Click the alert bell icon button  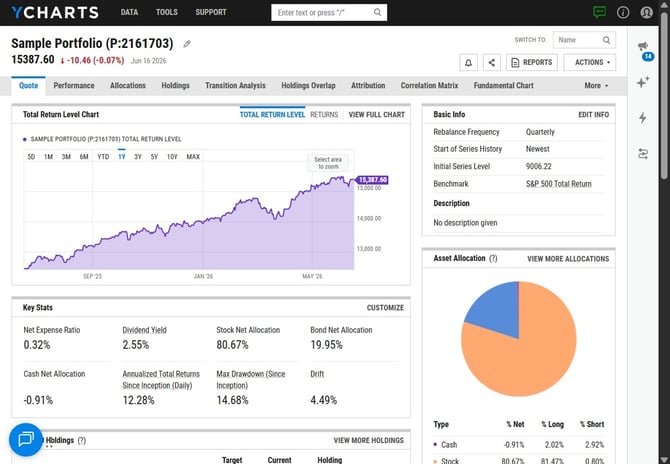pyautogui.click(x=468, y=62)
